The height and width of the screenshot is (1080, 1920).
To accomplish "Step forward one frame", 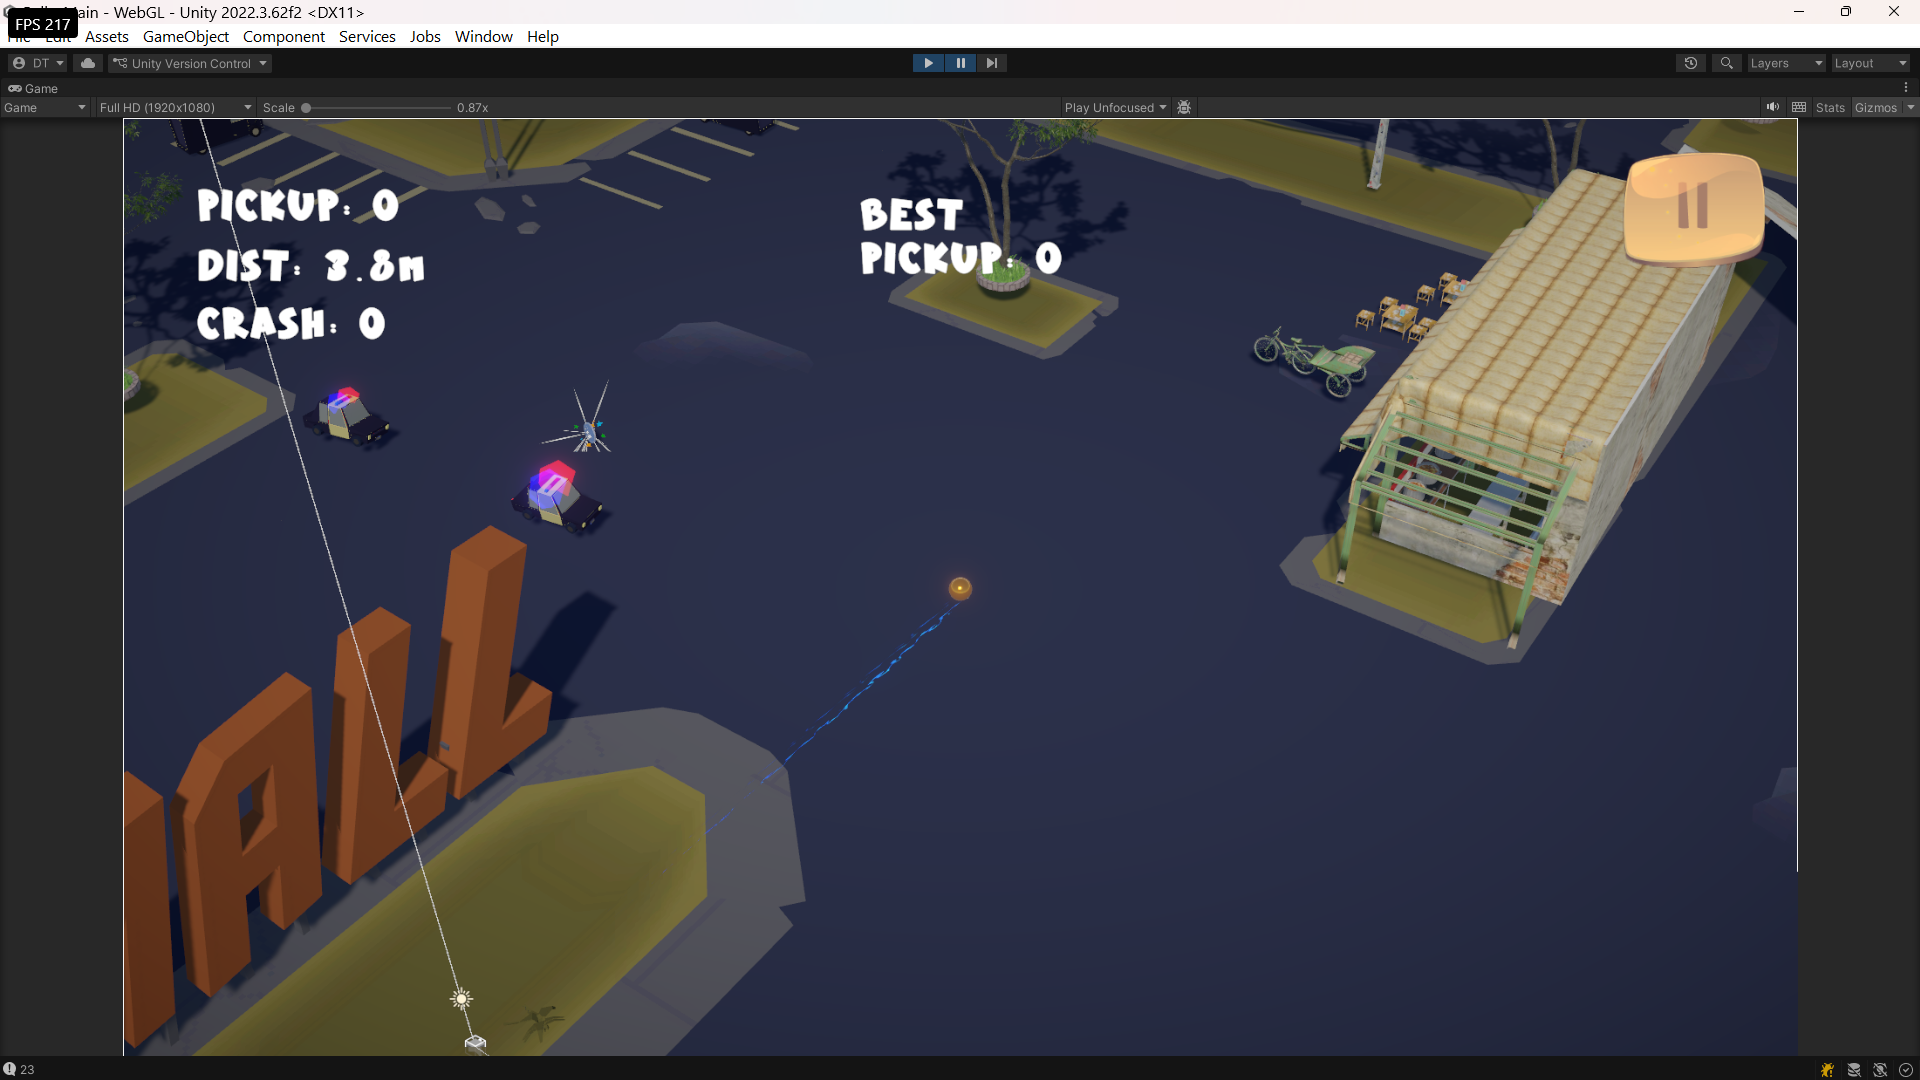I will pos(991,63).
